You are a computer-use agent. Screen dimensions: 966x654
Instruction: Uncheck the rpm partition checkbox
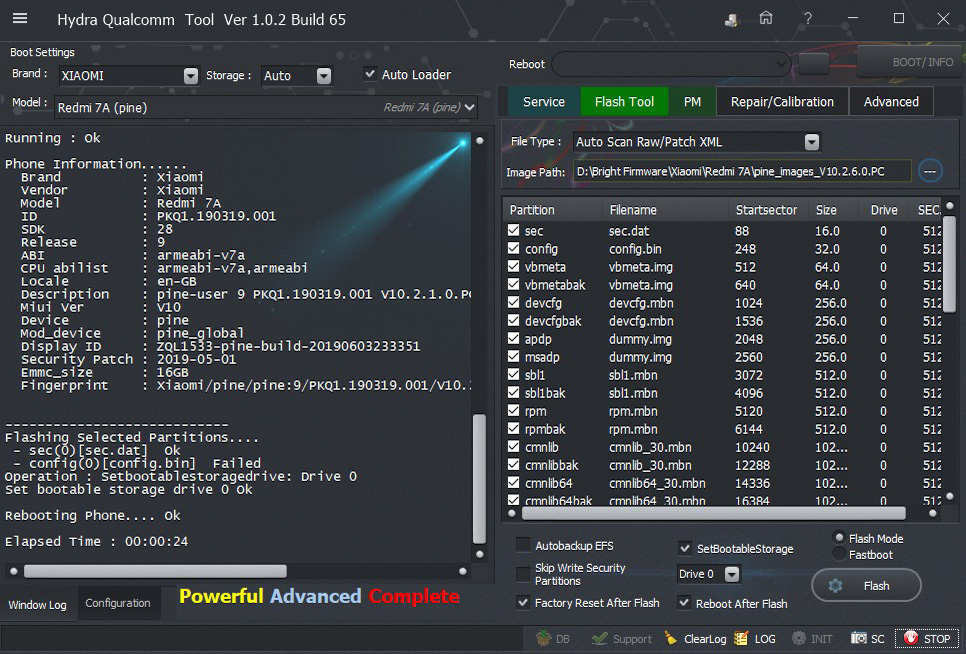(513, 410)
